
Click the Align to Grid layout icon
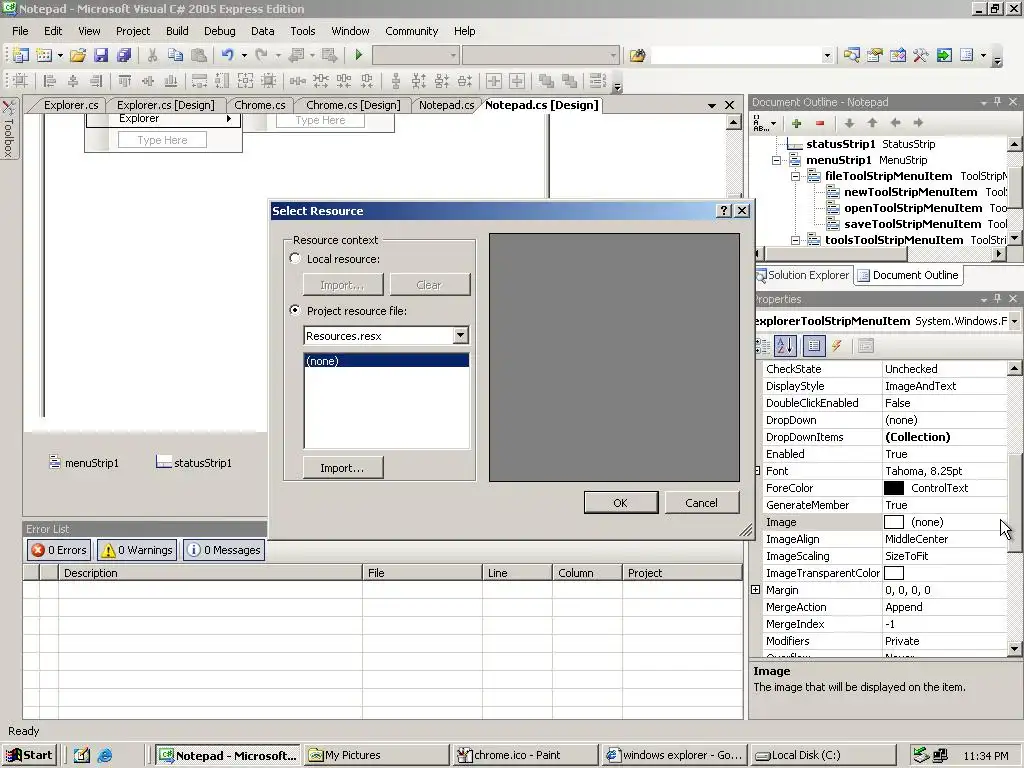20,81
